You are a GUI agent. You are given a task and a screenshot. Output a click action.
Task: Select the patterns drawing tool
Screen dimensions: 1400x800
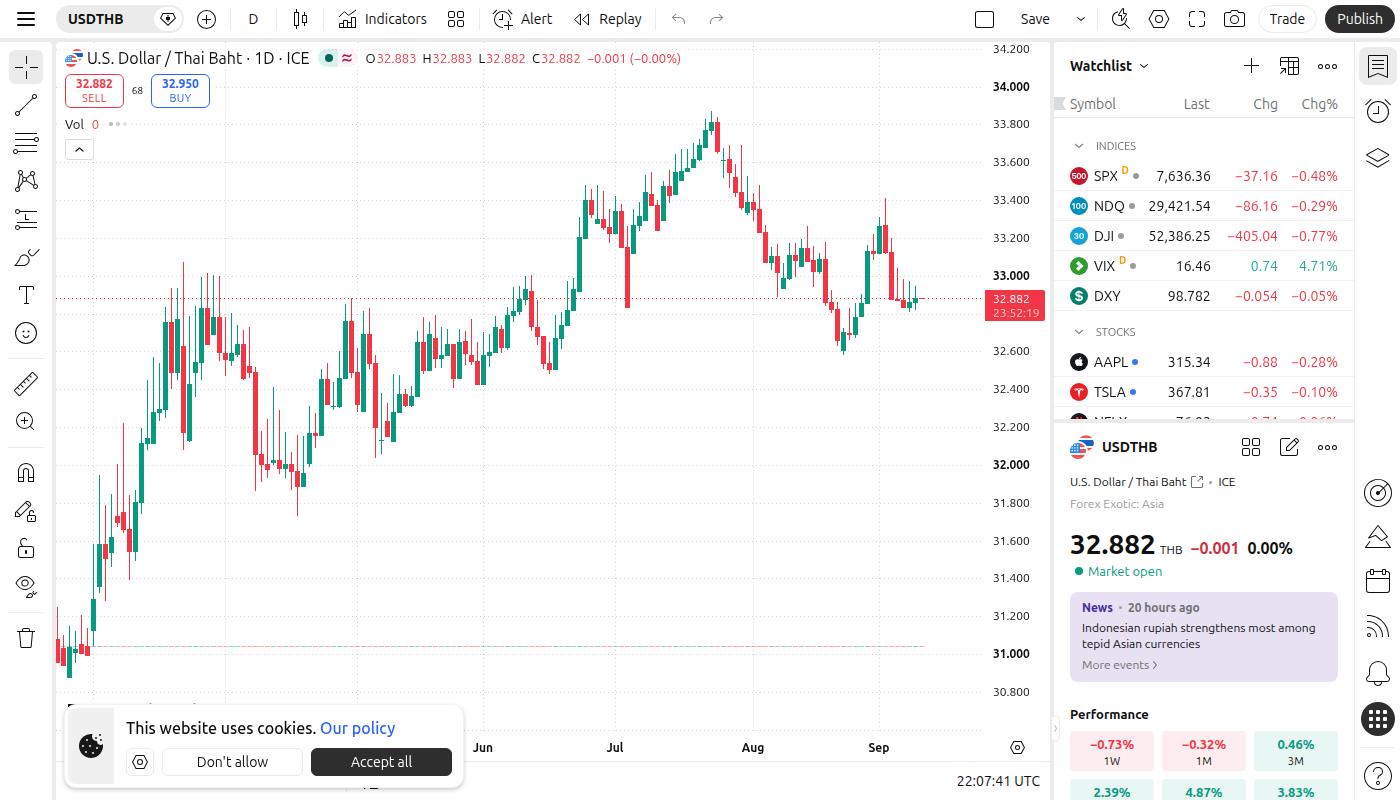point(26,181)
